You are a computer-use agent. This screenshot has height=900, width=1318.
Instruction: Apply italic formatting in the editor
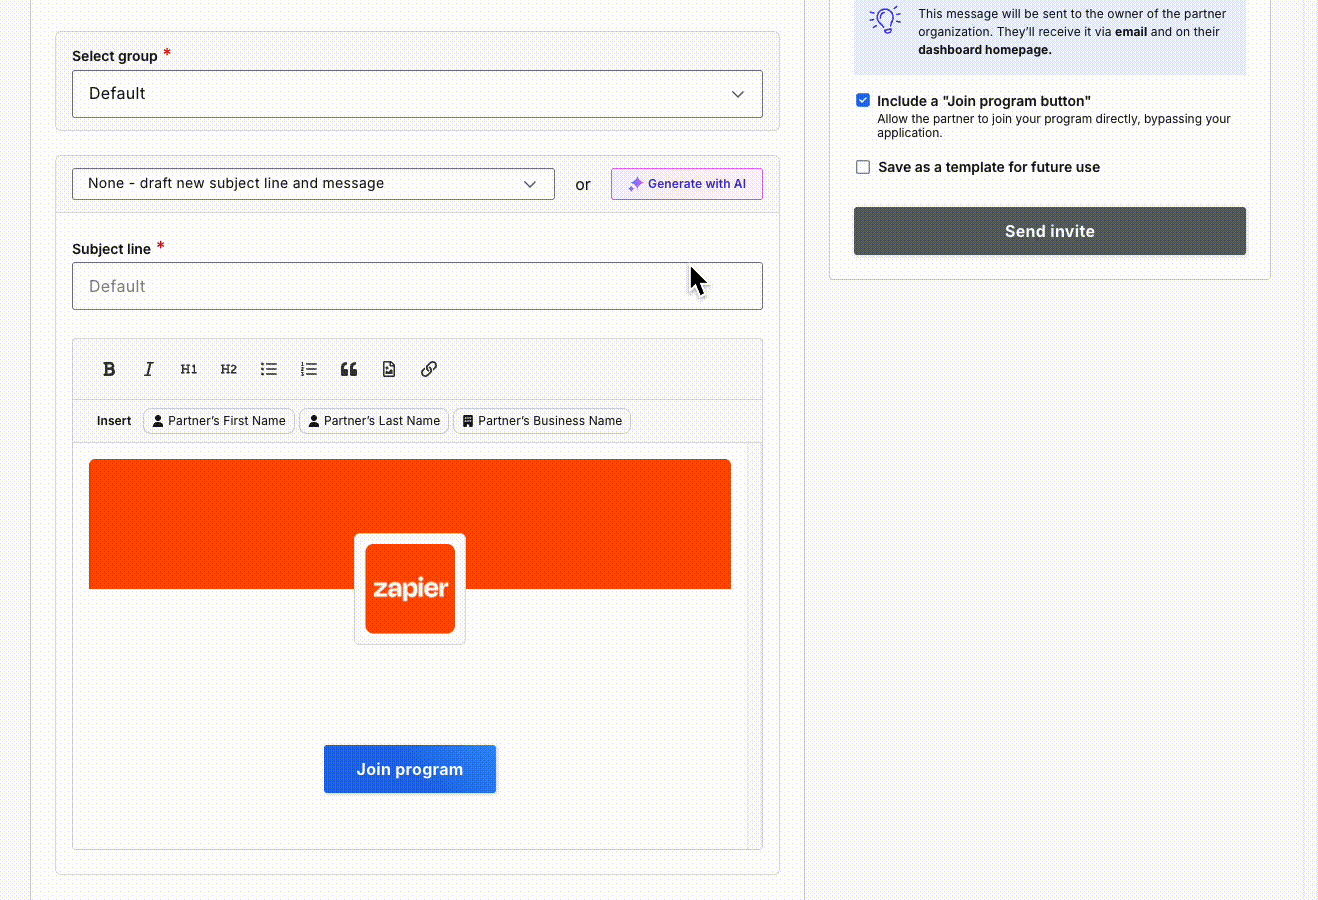click(x=149, y=369)
